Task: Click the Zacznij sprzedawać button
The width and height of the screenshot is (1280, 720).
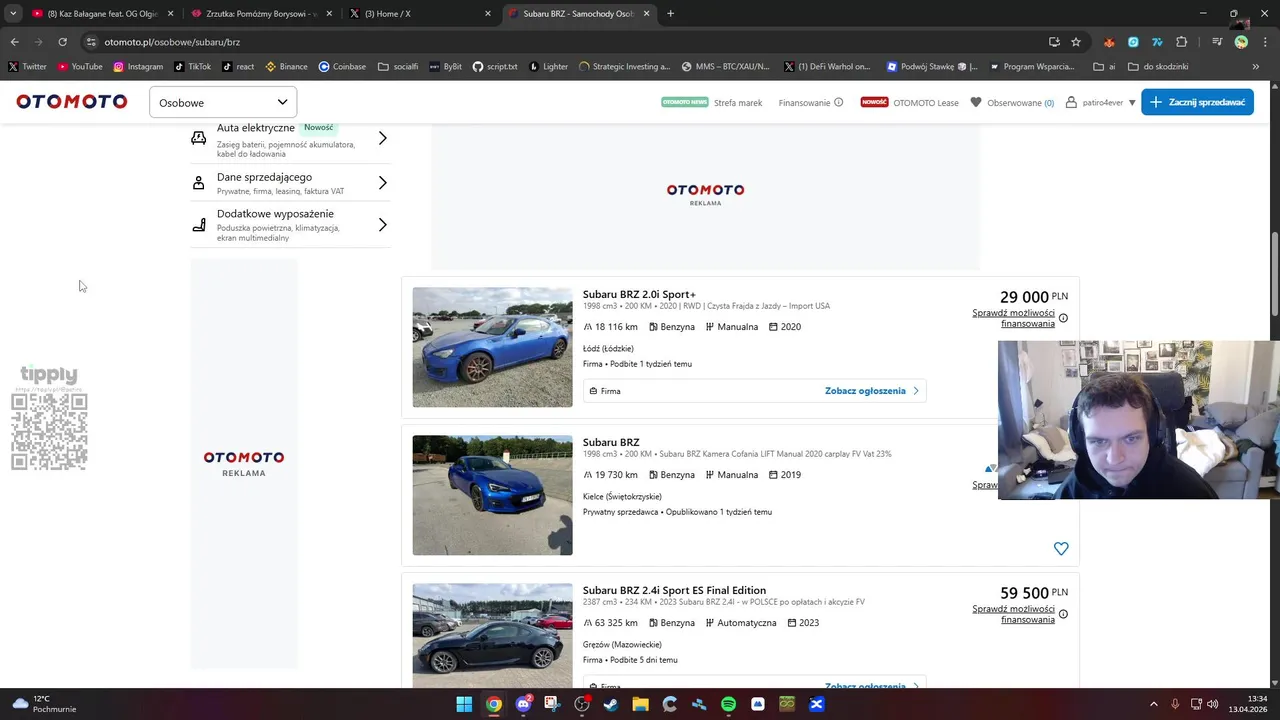Action: (x=1197, y=102)
